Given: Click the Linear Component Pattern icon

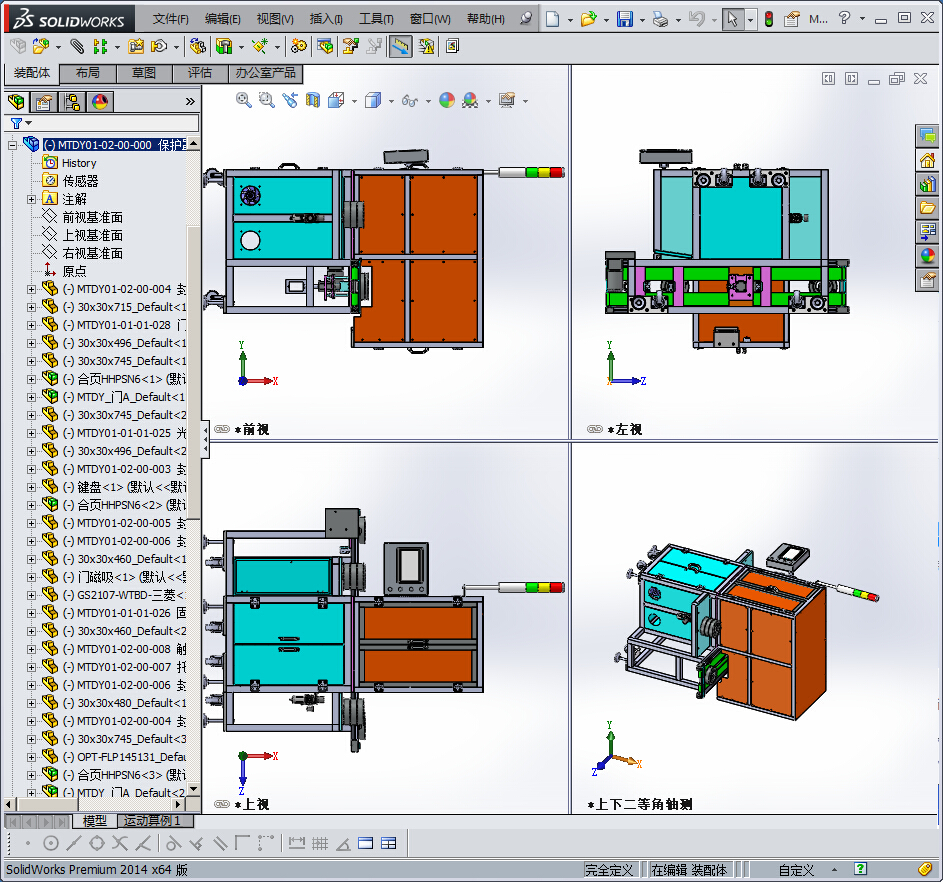Looking at the screenshot, I should 100,46.
